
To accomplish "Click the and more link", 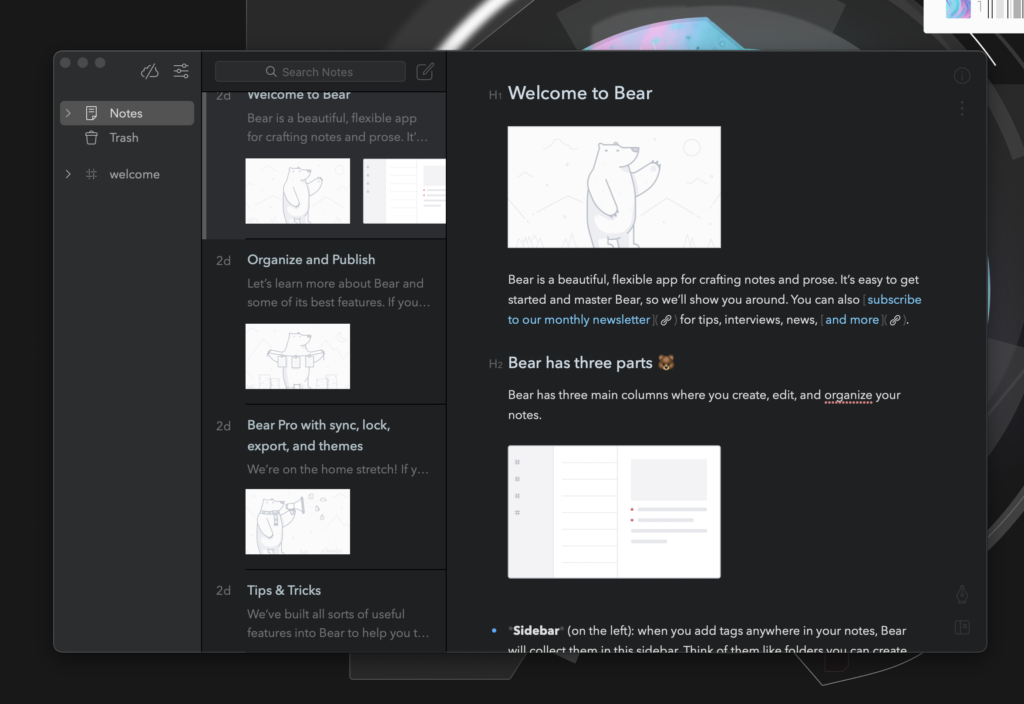I will point(851,319).
